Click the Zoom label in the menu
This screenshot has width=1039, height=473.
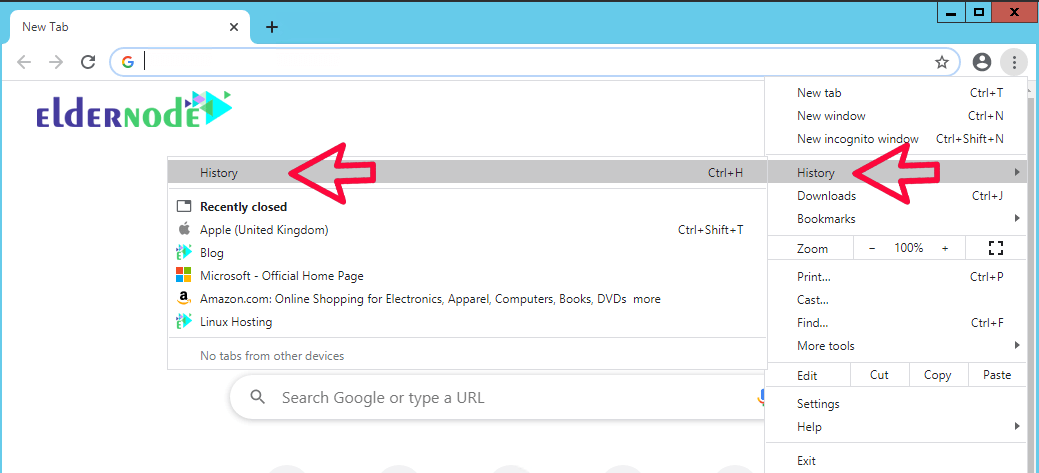[812, 249]
